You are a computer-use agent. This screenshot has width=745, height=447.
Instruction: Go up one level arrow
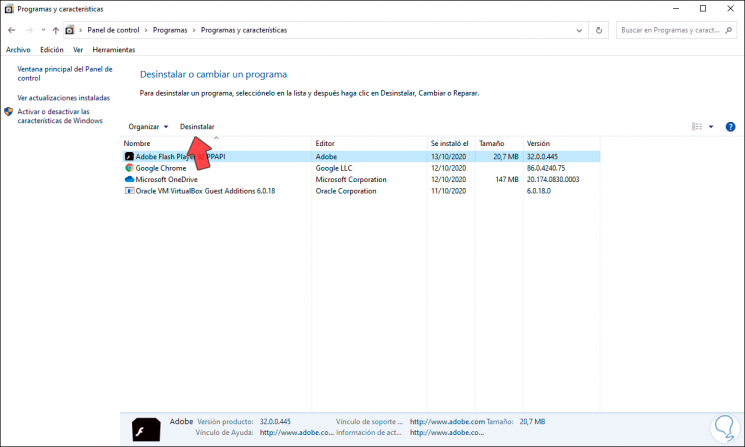pos(56,30)
